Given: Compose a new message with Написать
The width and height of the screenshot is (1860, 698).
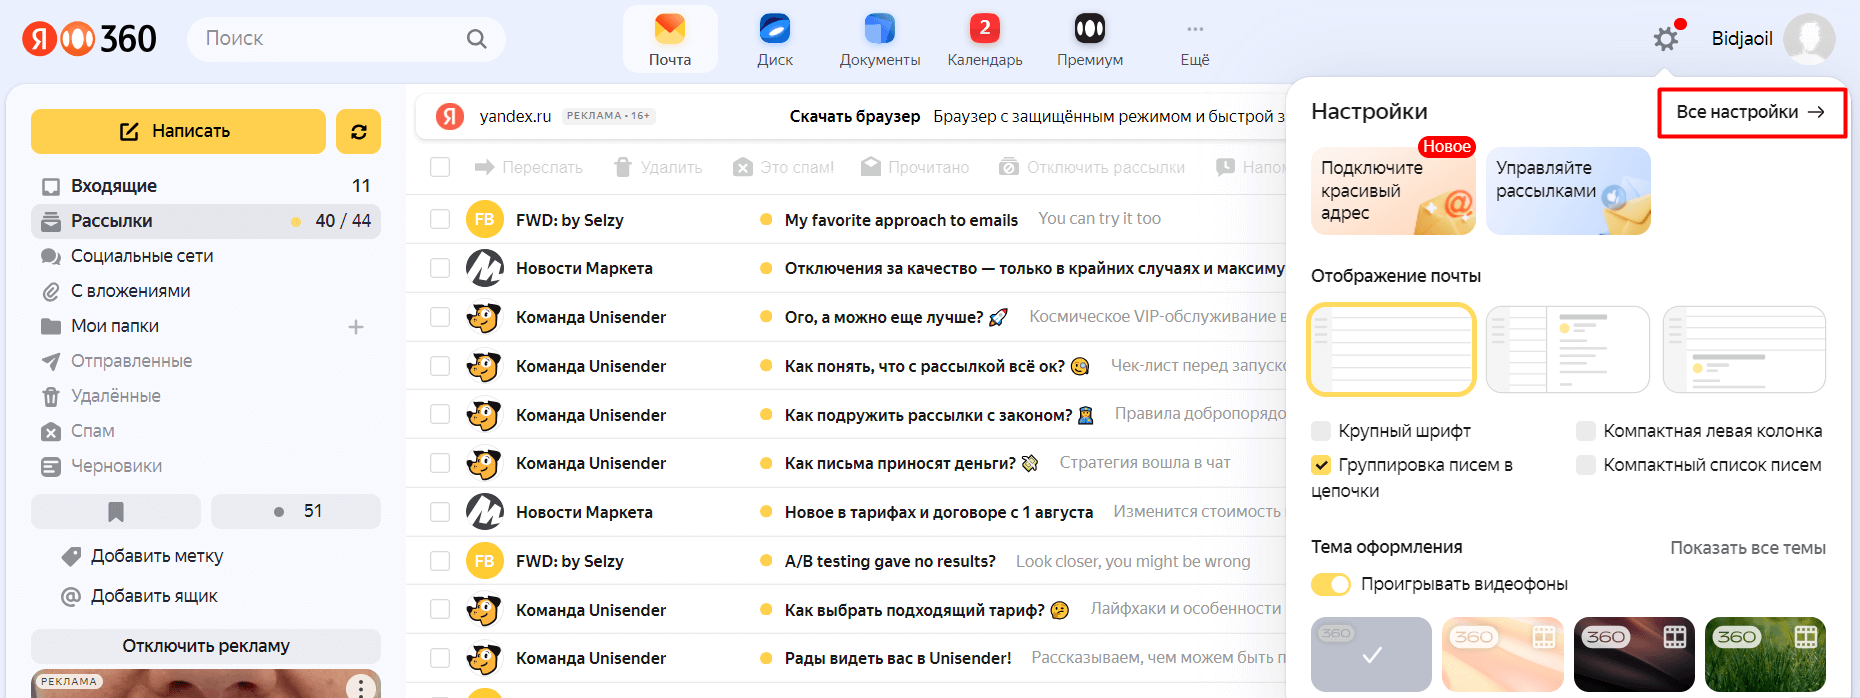Looking at the screenshot, I should point(178,131).
